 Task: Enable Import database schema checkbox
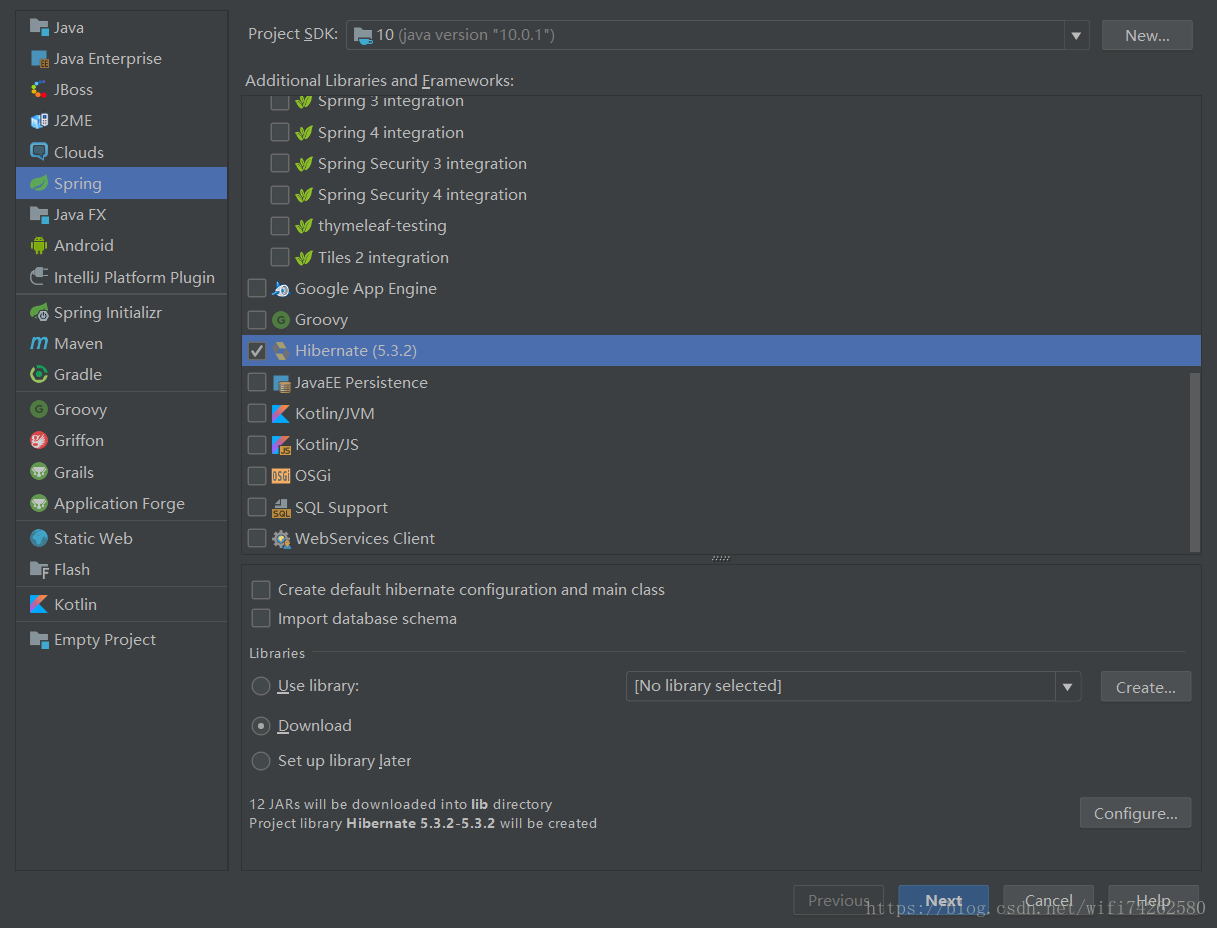pos(261,618)
